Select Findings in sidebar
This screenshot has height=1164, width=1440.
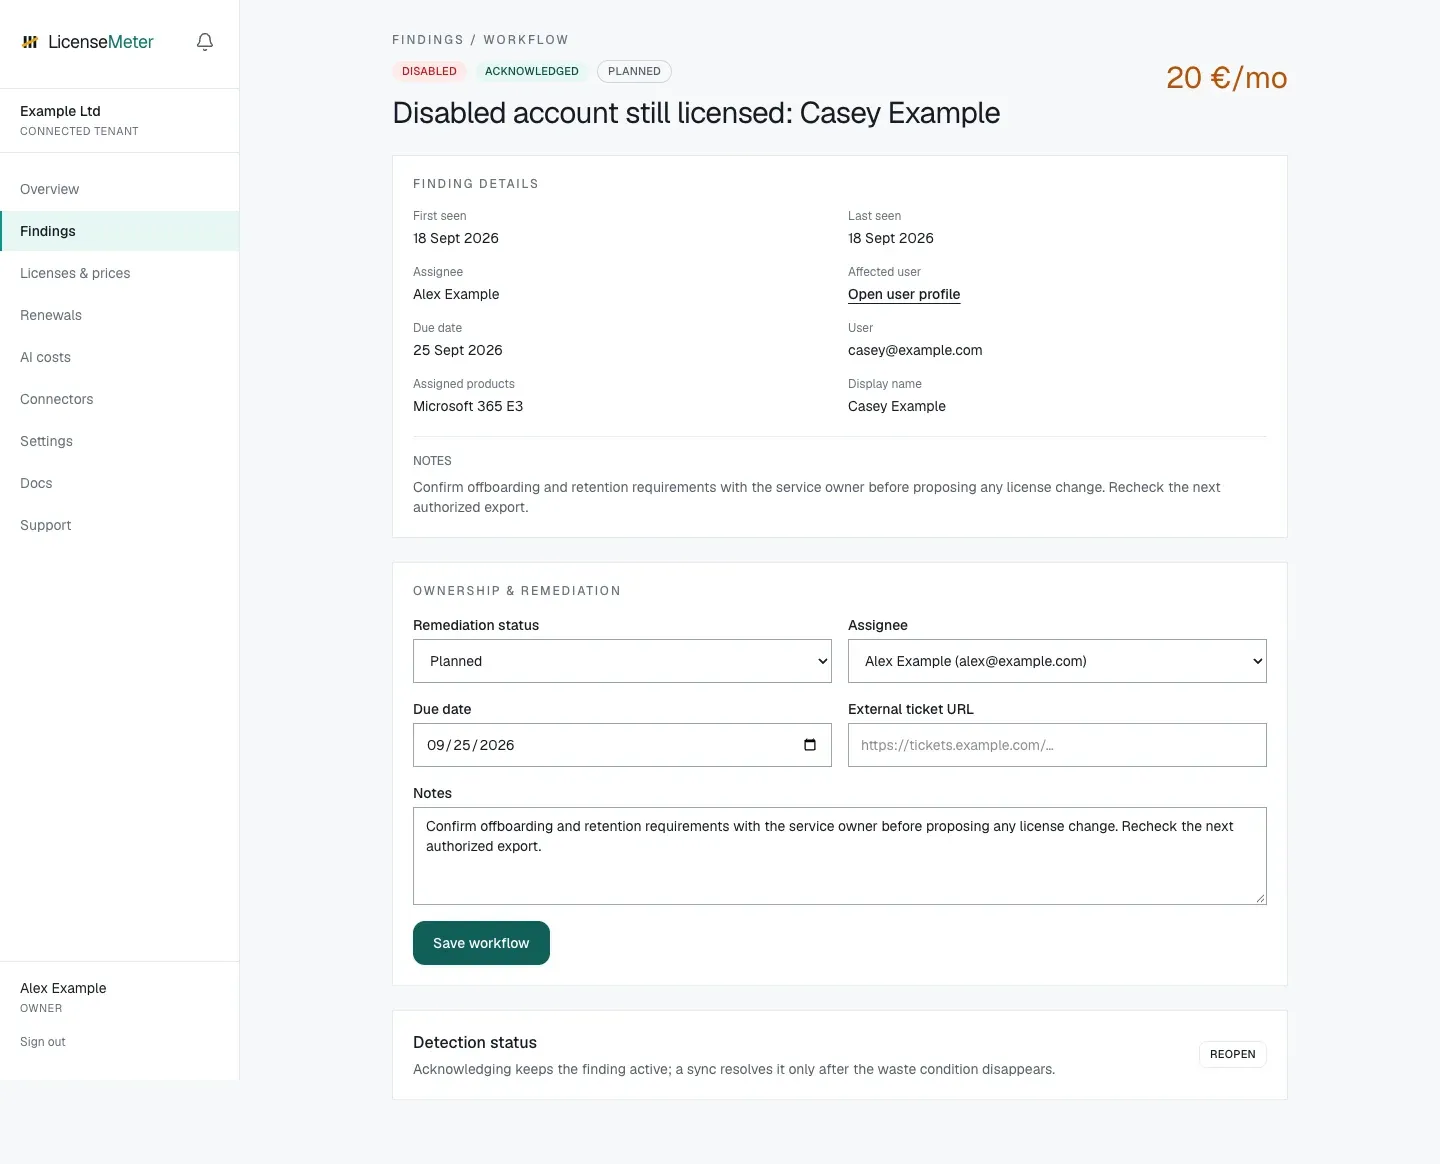coord(119,231)
